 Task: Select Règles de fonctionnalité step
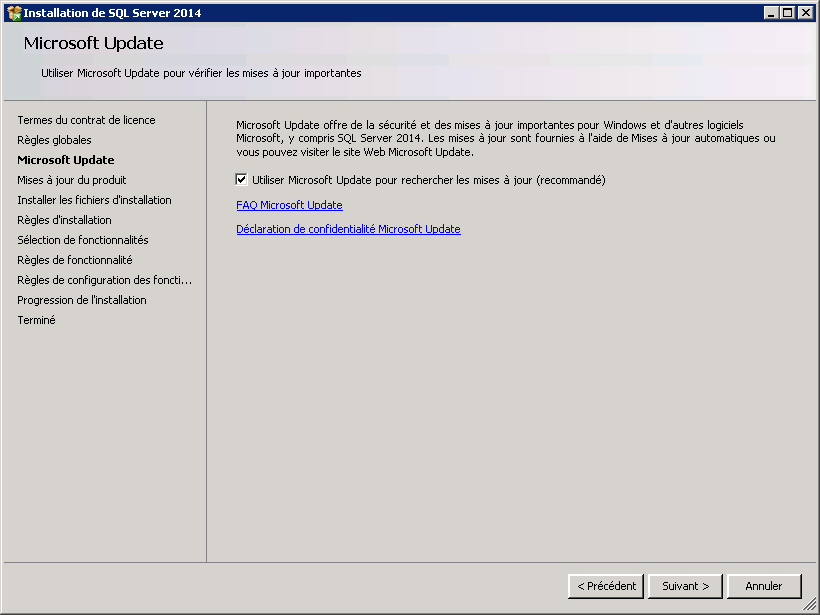click(74, 260)
